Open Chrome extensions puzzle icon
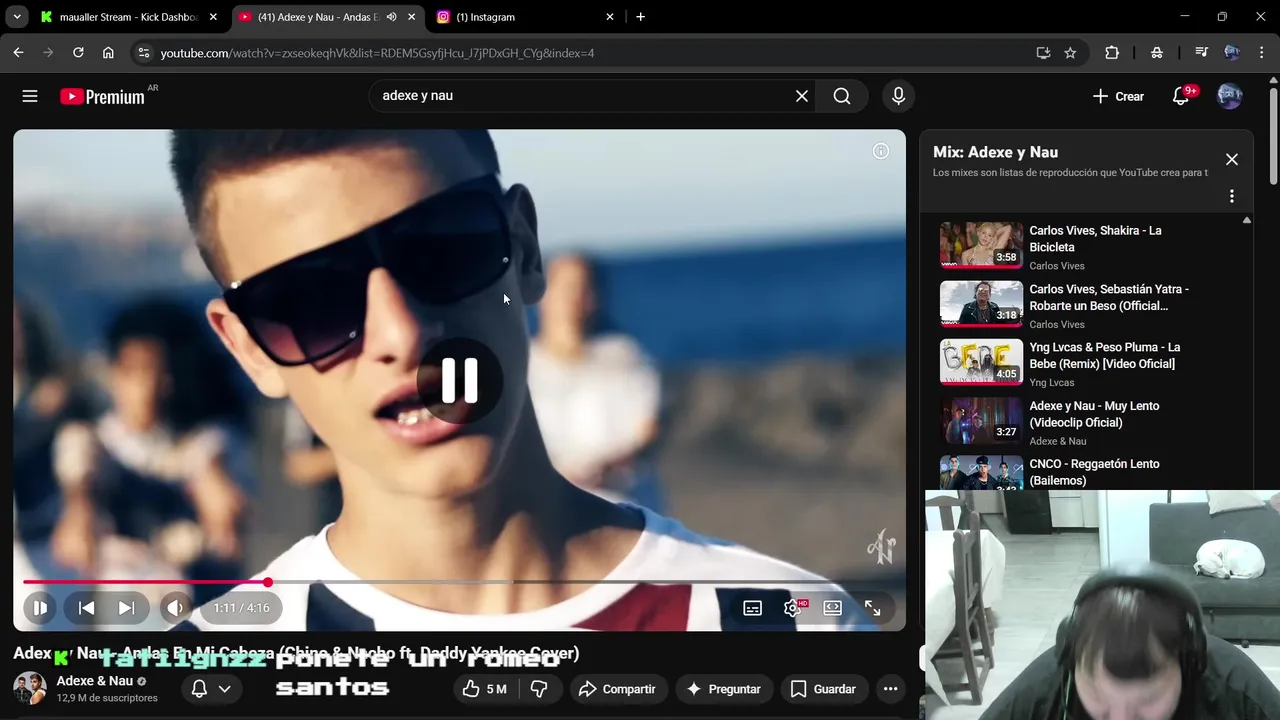This screenshot has width=1280, height=720. (x=1112, y=53)
